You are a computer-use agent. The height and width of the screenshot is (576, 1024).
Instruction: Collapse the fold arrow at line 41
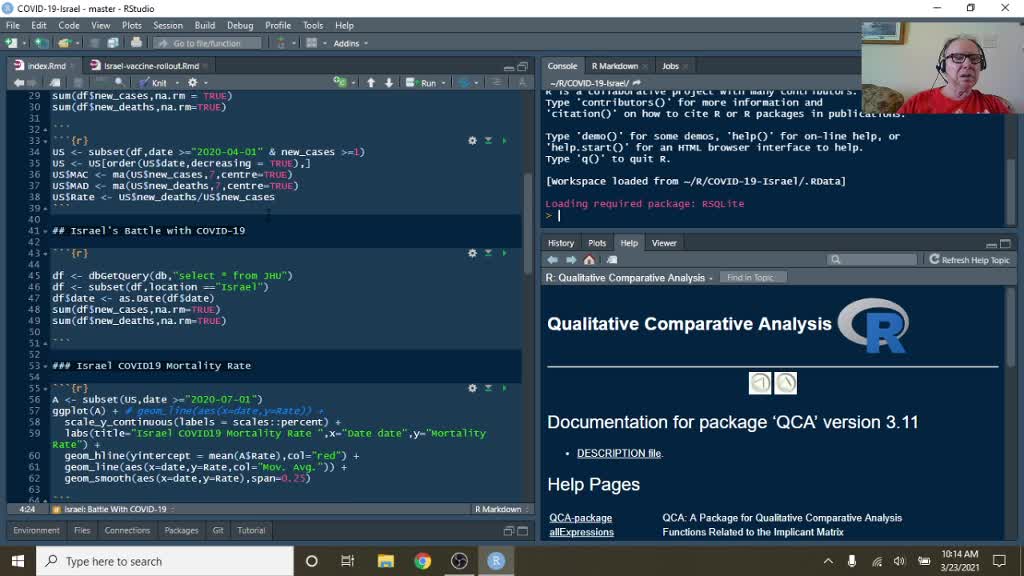click(x=45, y=231)
